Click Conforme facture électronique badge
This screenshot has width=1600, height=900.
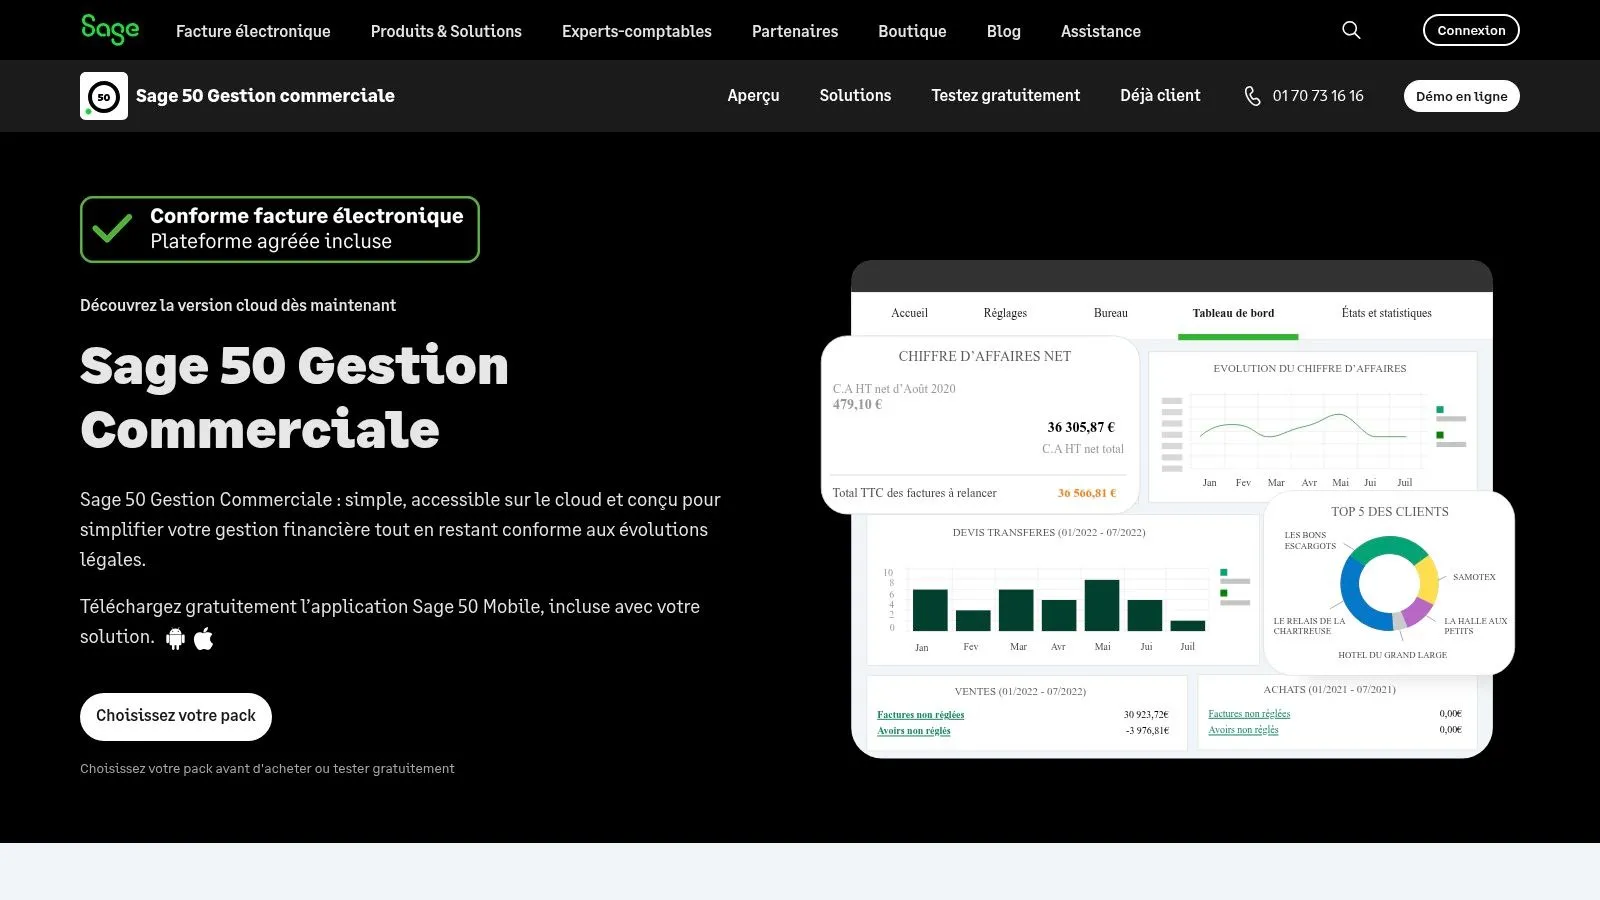pyautogui.click(x=280, y=229)
